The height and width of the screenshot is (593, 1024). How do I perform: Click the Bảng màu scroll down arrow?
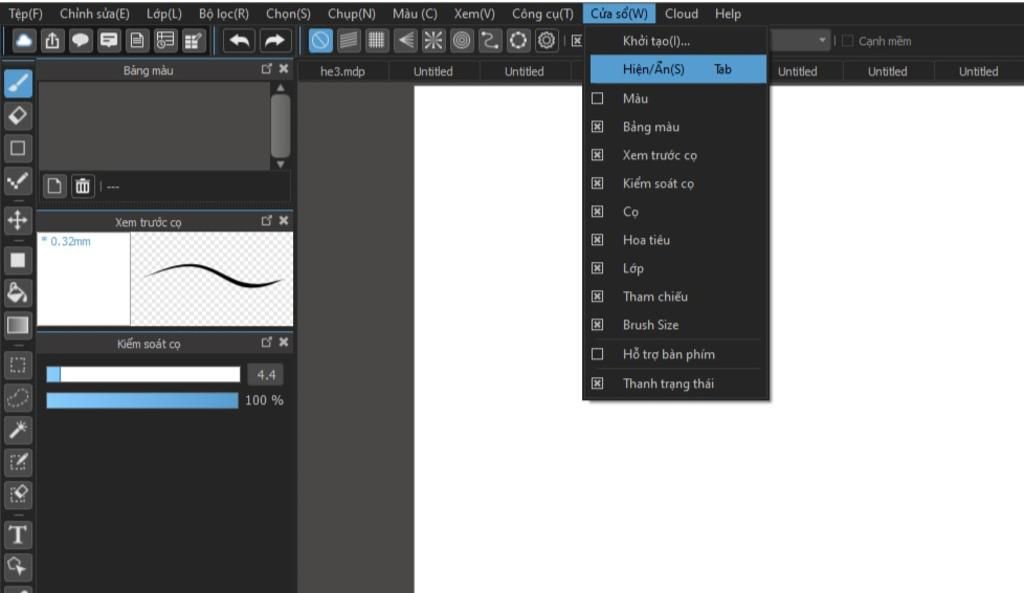280,165
